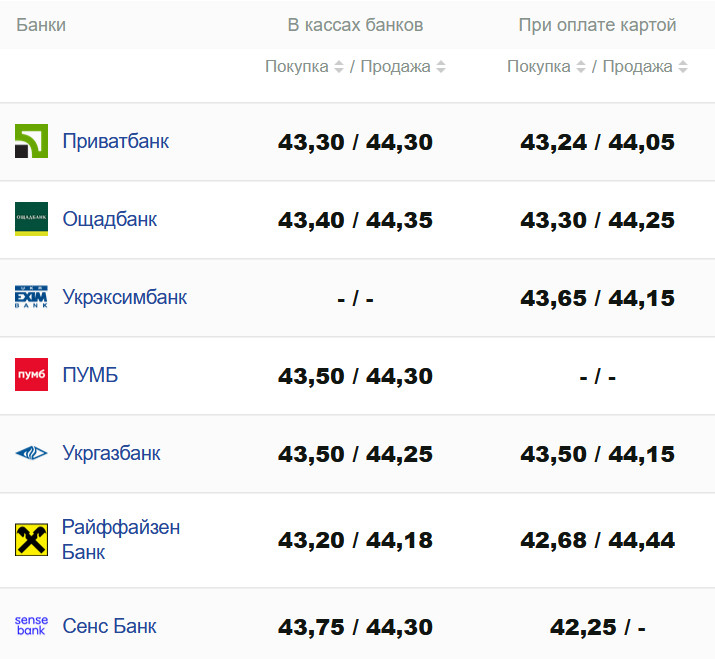715x659 pixels.
Task: Open the Ощадбанк link
Action: [109, 219]
